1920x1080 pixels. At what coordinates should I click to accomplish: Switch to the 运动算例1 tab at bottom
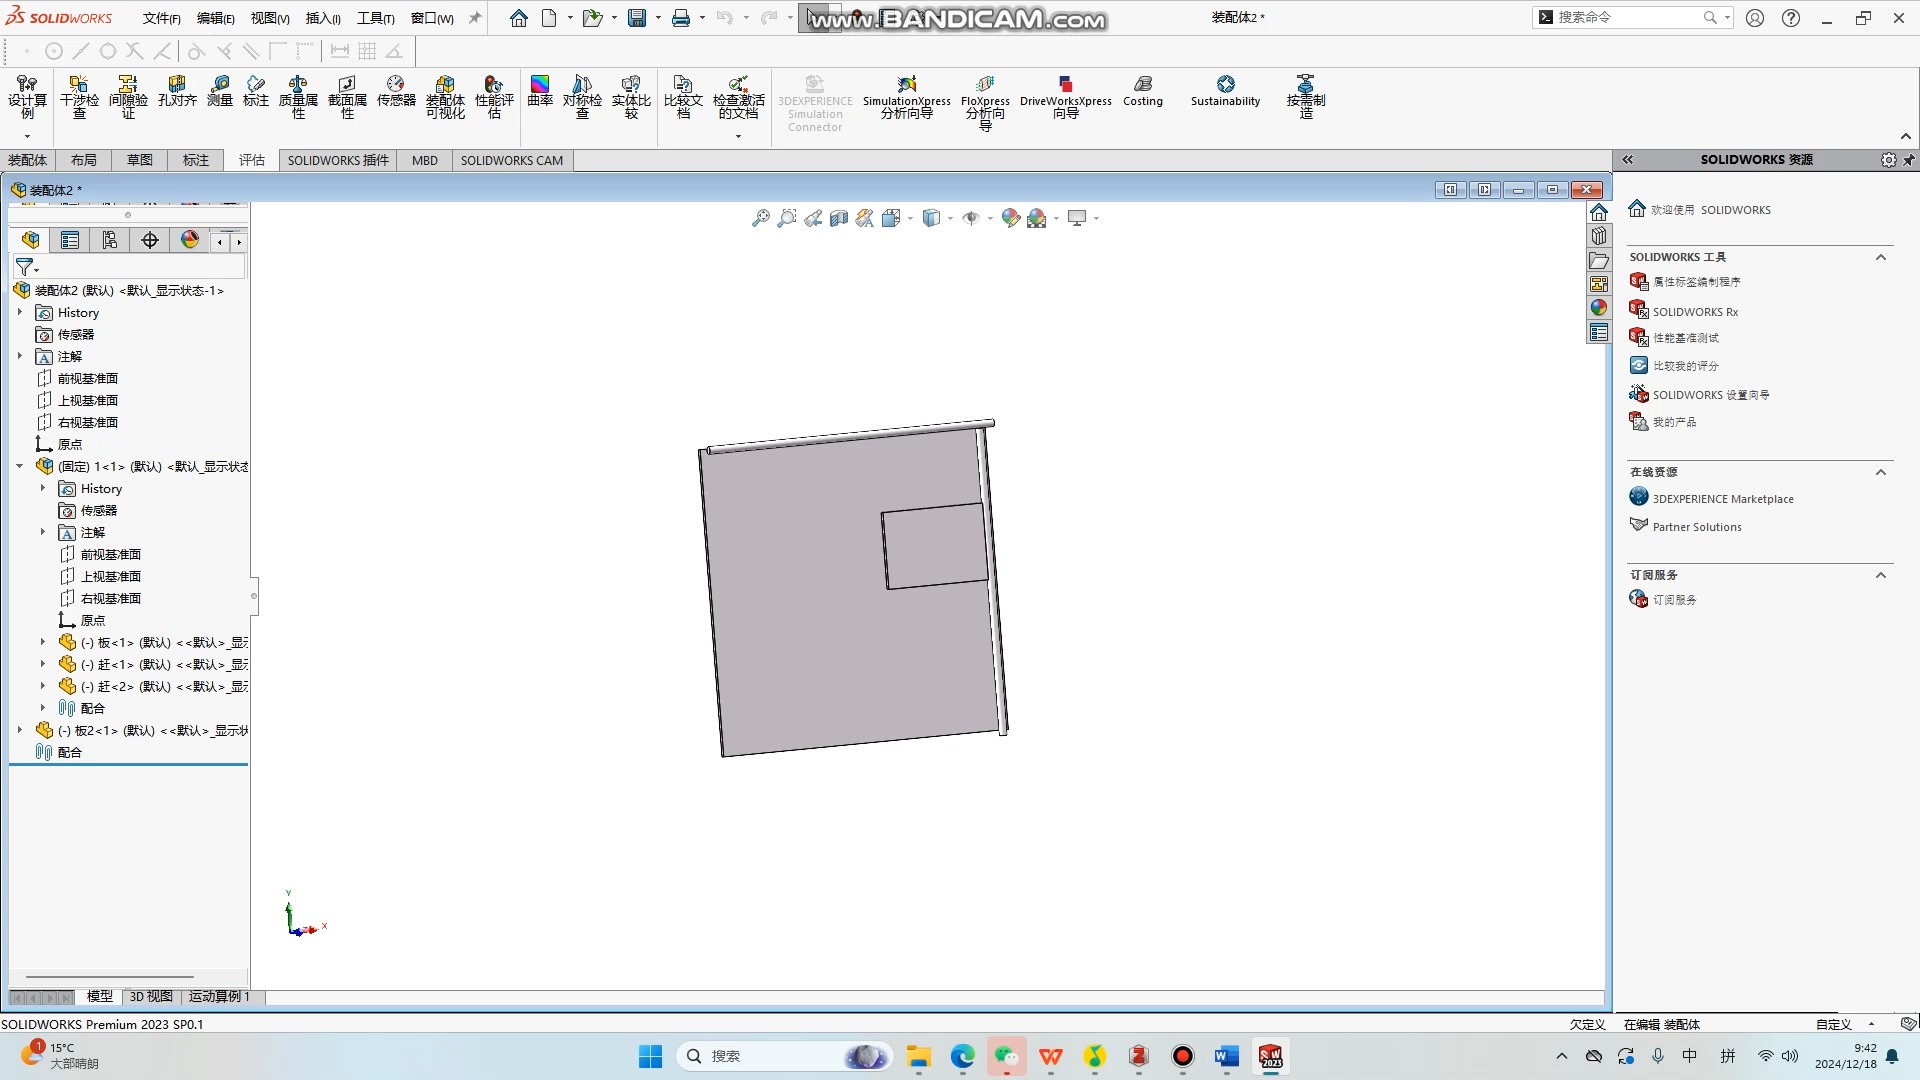(218, 997)
